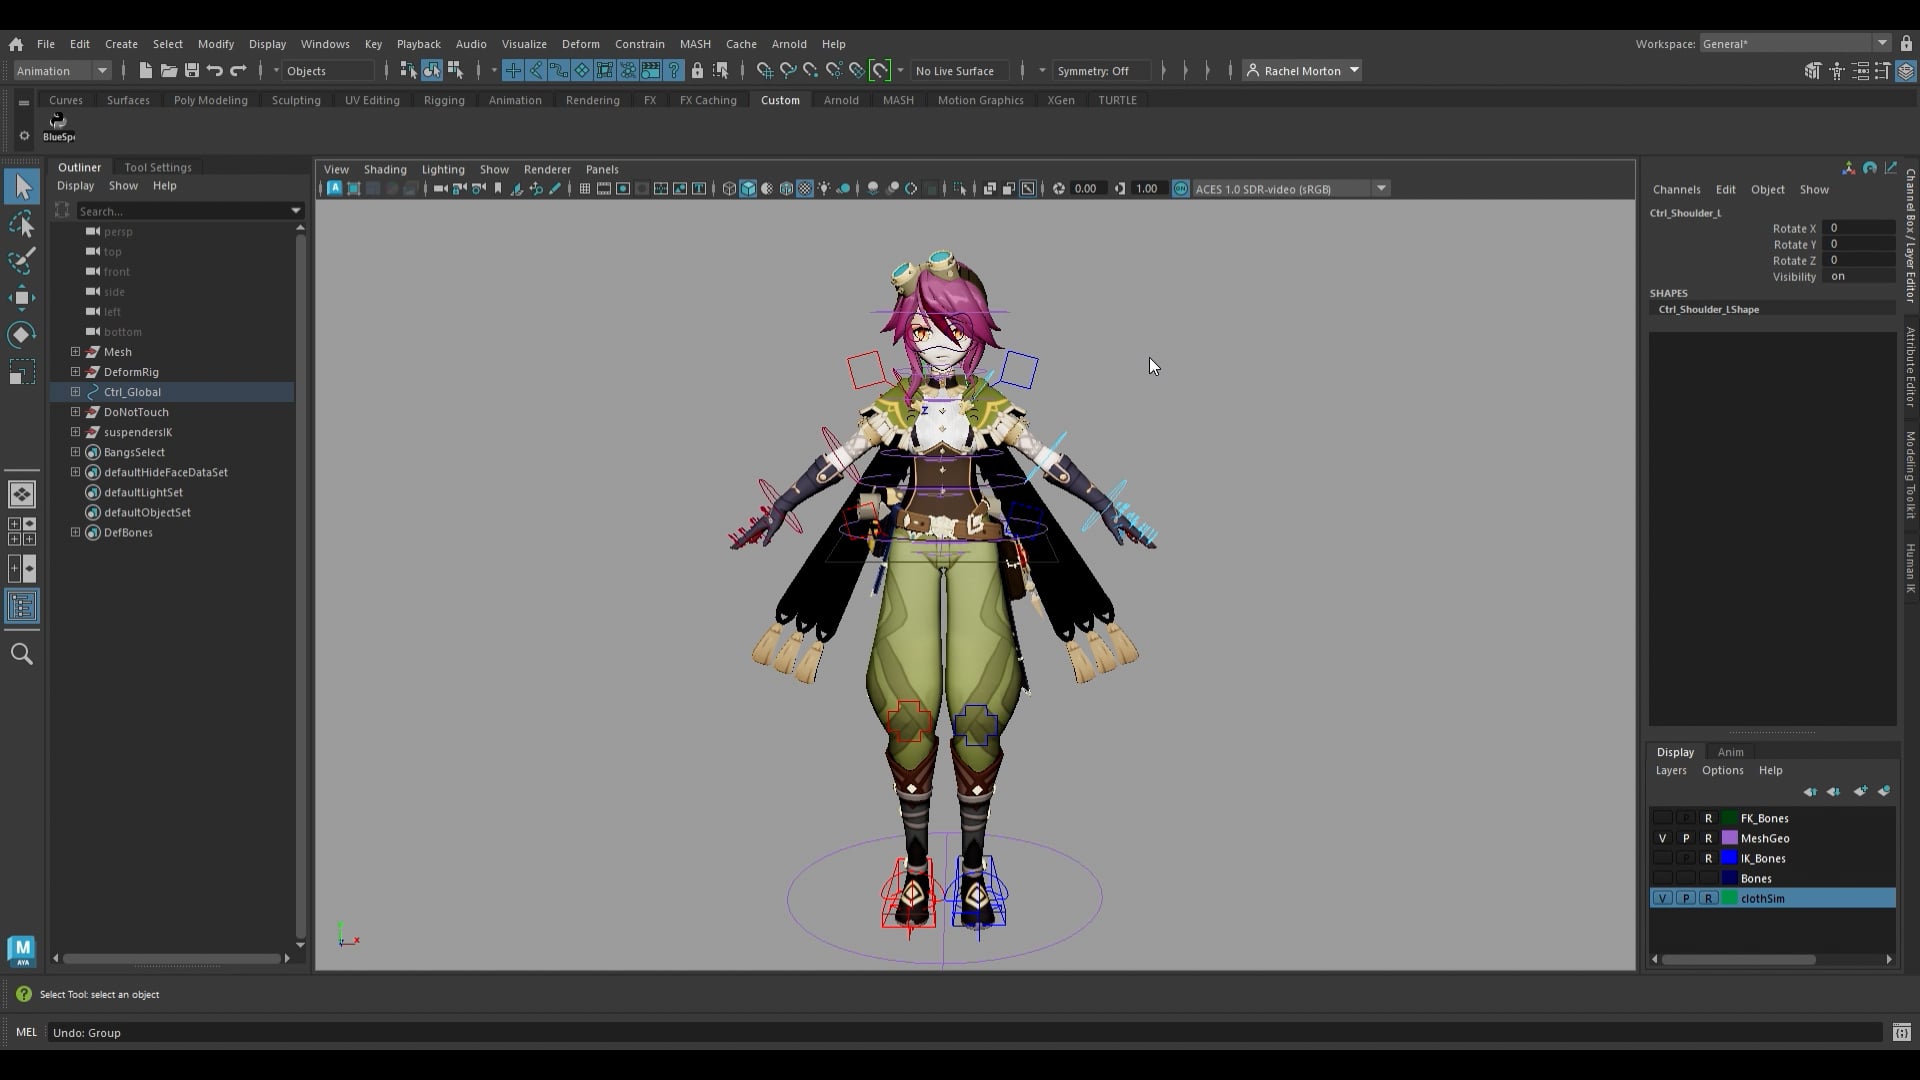Switch to the Tool Settings tab
Image resolution: width=1920 pixels, height=1080 pixels.
point(158,167)
